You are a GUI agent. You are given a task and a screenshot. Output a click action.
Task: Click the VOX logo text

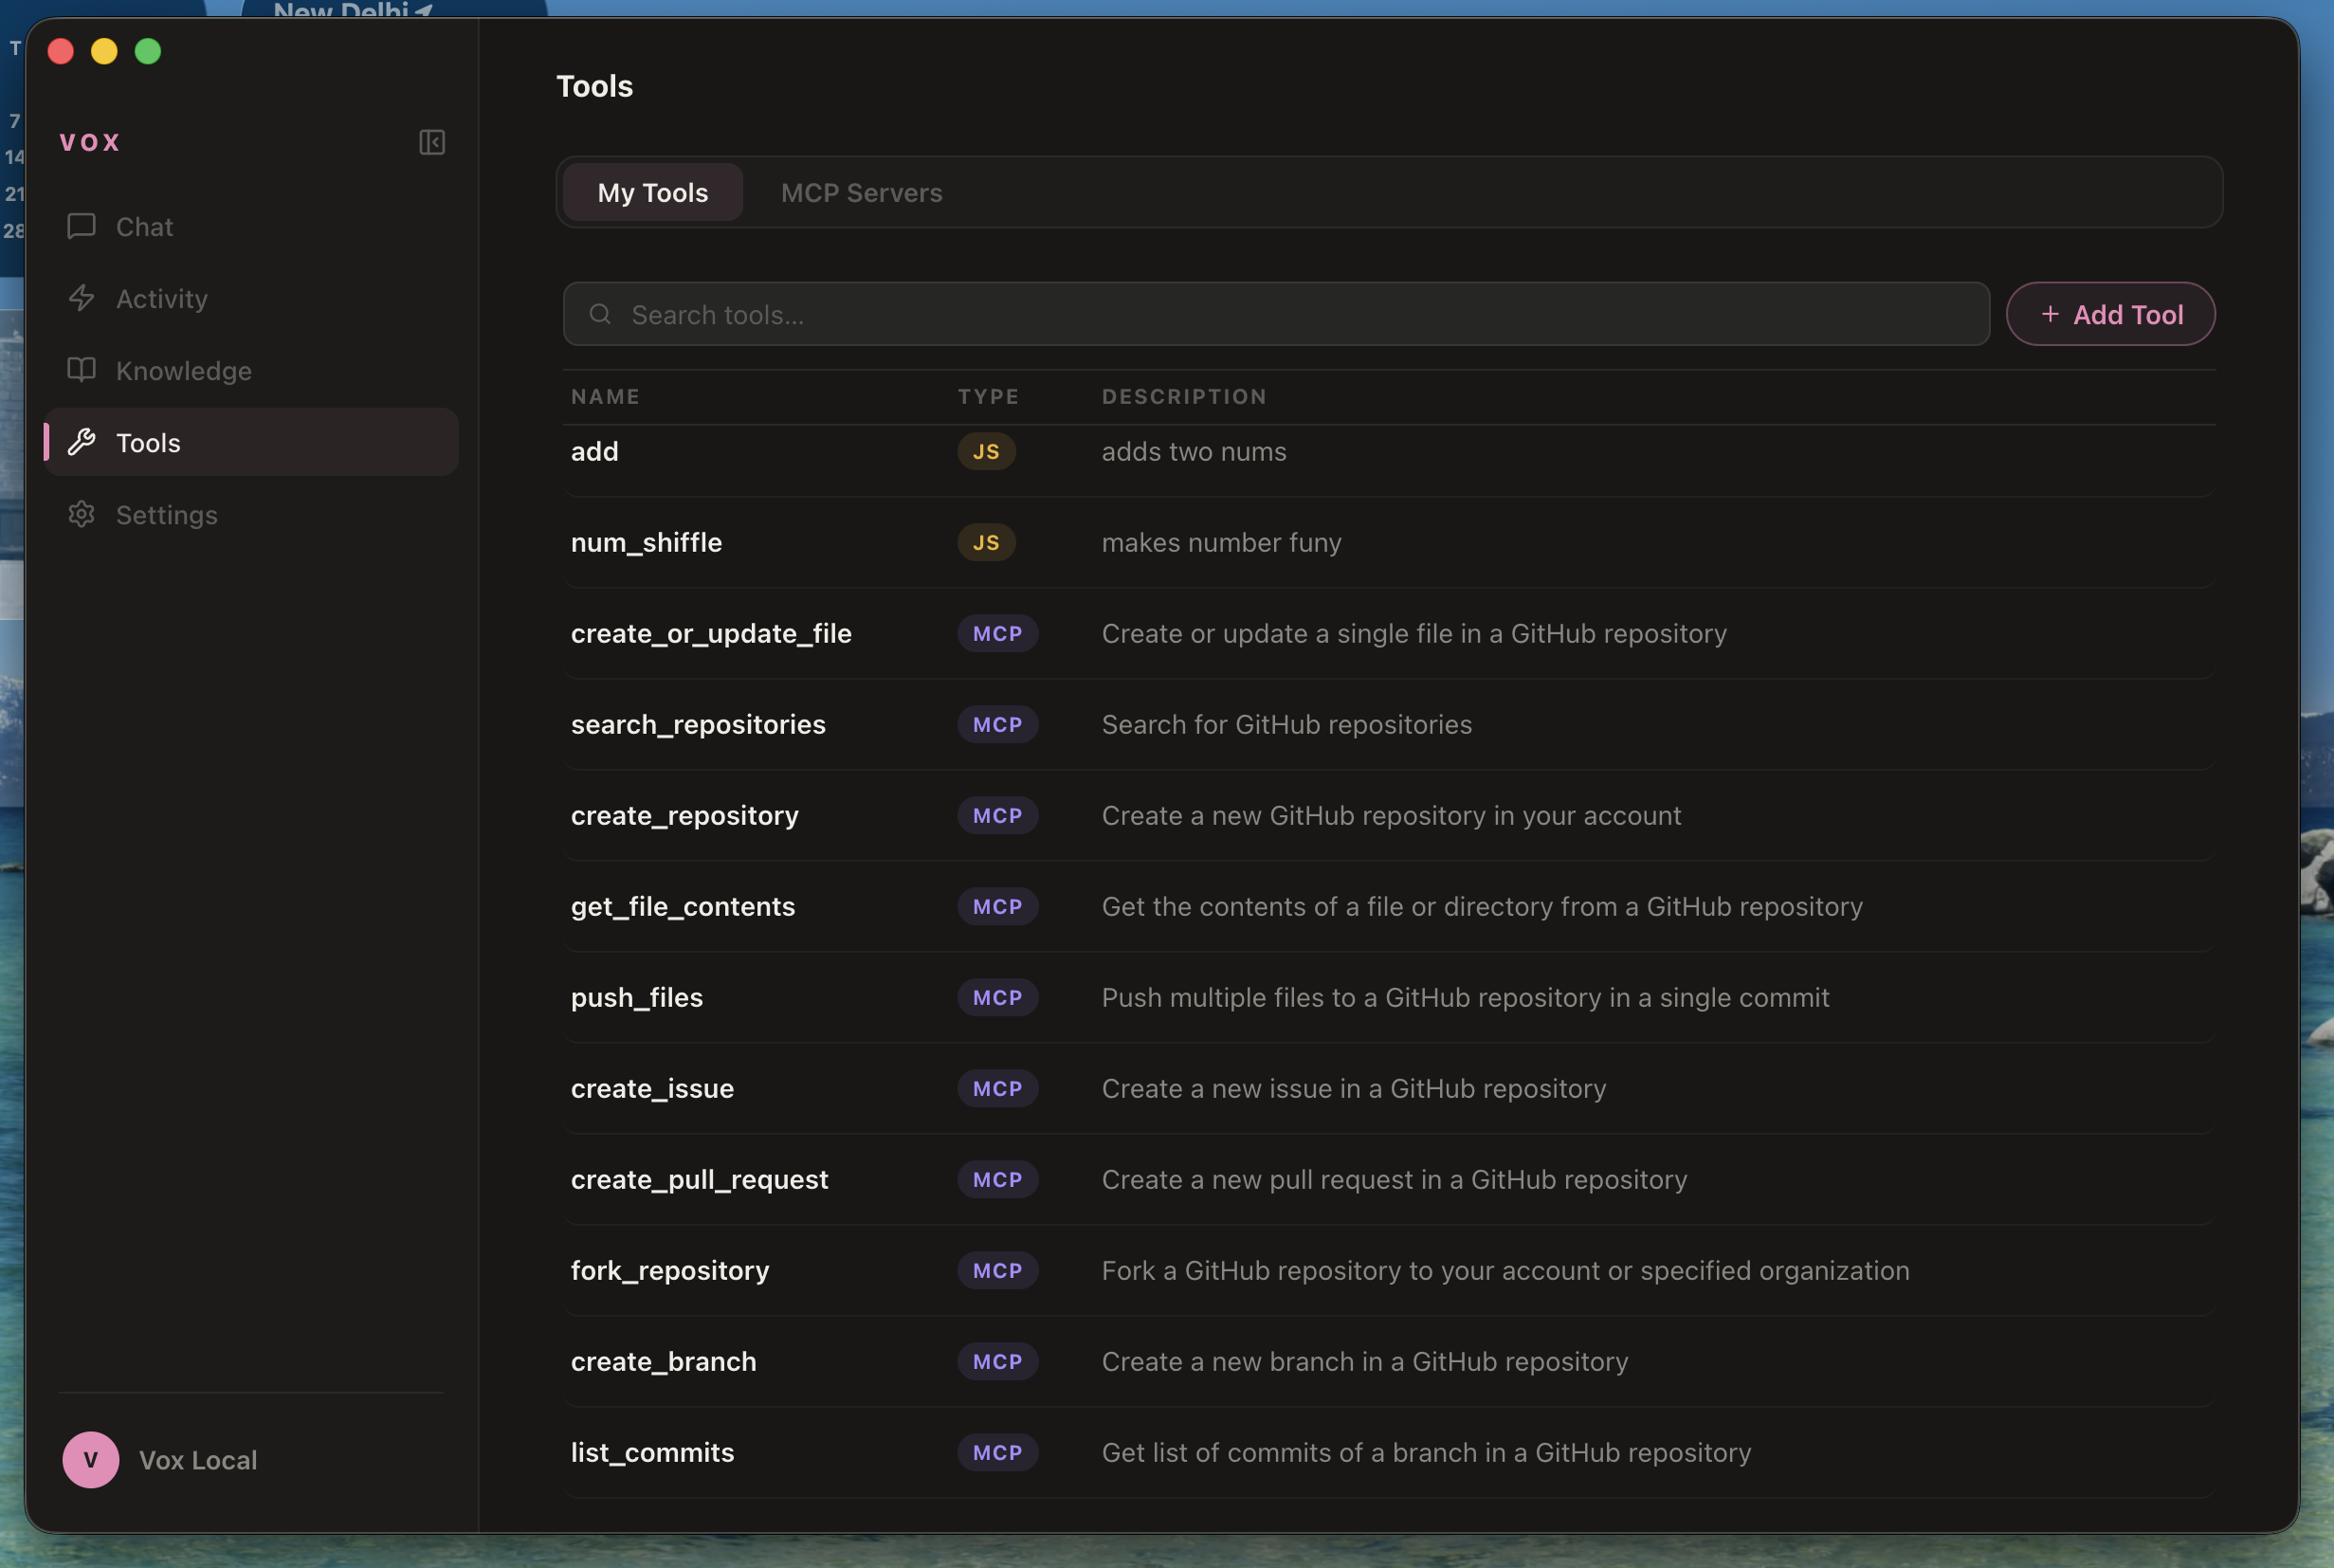tap(90, 142)
